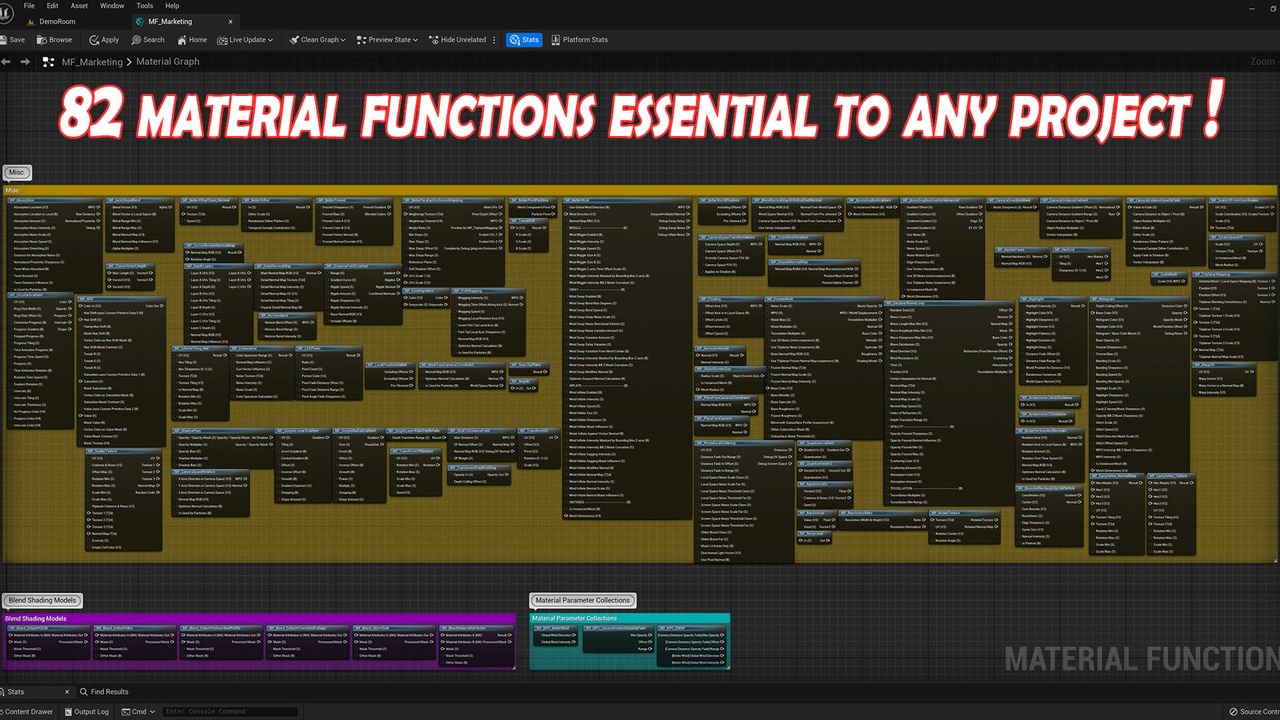1280x720 pixels.
Task: Open Source Control in the status bar
Action: click(1254, 712)
